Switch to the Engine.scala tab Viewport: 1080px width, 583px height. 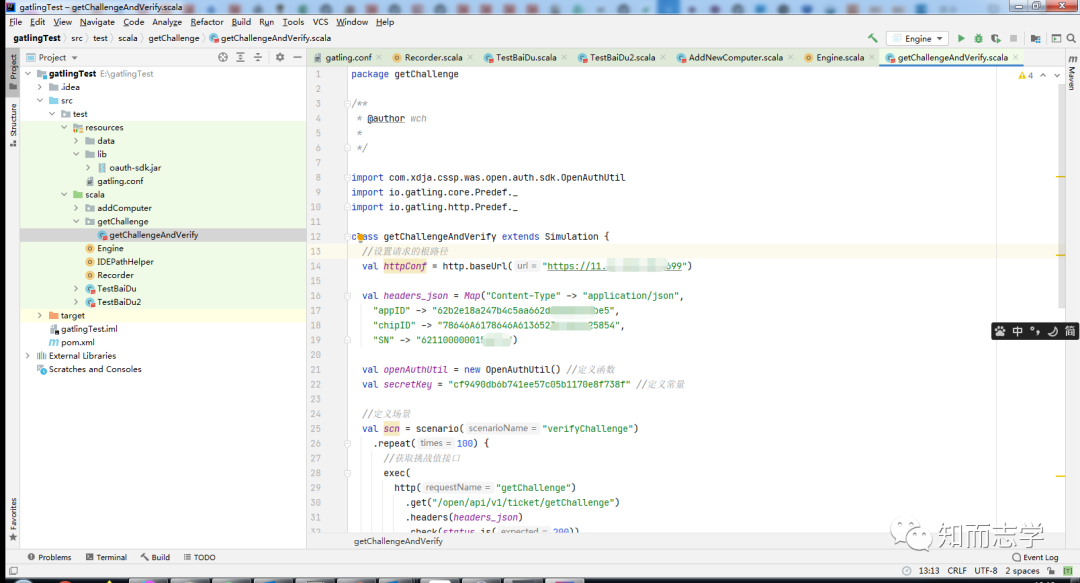coord(840,57)
